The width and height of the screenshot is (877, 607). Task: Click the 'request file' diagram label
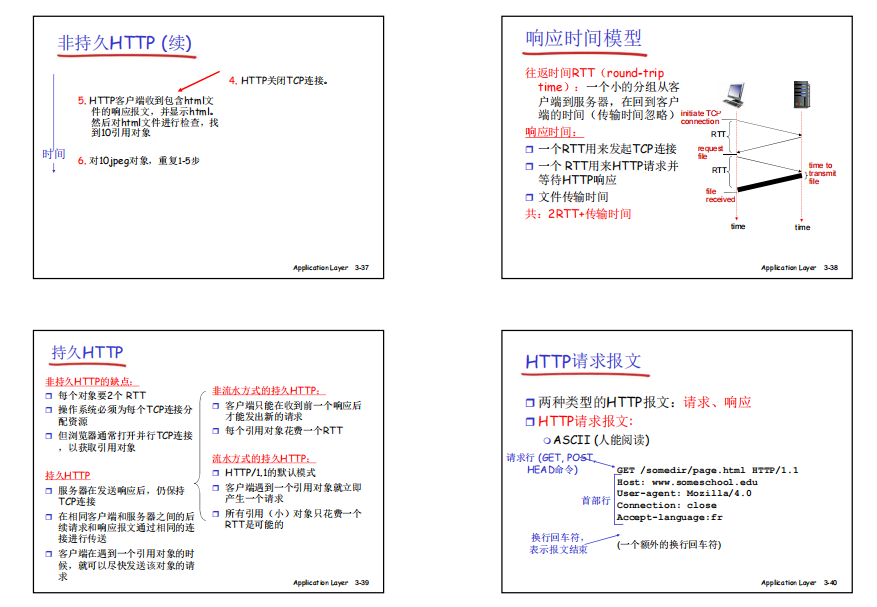710,152
